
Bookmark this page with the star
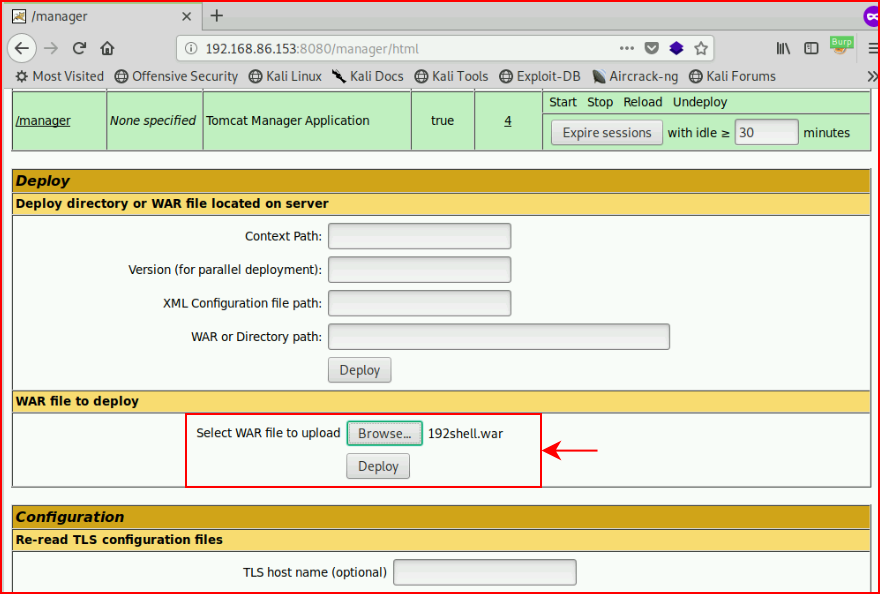[x=700, y=48]
